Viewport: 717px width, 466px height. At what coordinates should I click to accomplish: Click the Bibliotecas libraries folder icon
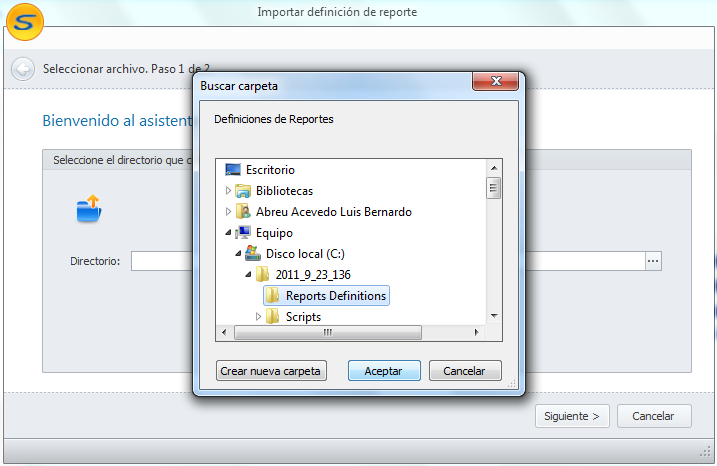[x=242, y=191]
